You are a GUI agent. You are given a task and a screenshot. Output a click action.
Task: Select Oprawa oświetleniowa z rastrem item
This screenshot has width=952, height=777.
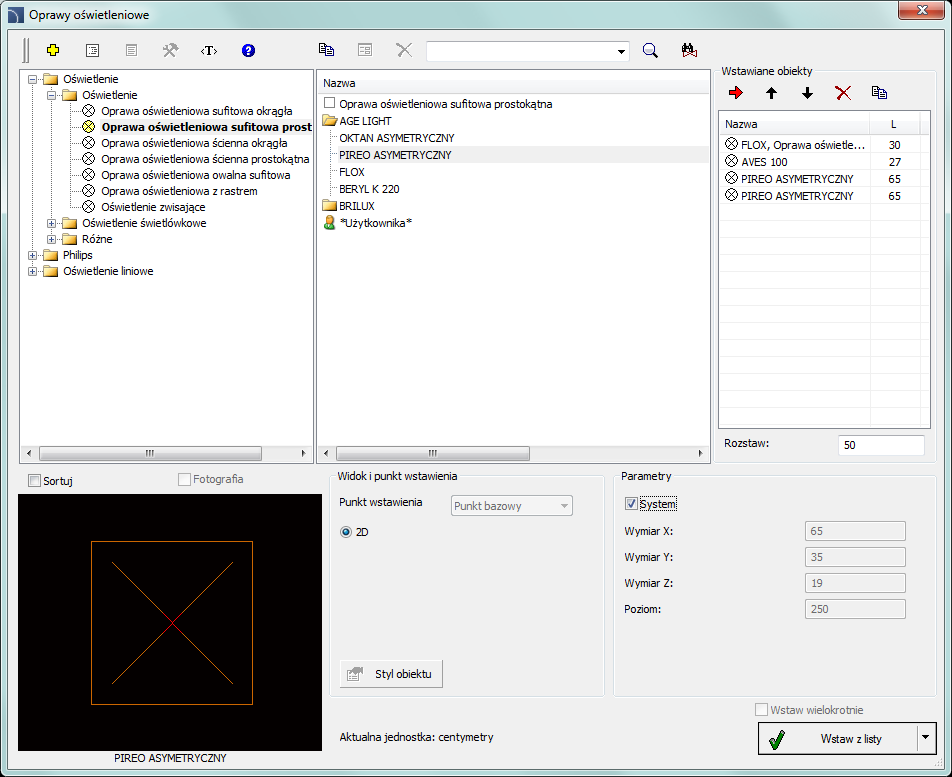pyautogui.click(x=179, y=191)
